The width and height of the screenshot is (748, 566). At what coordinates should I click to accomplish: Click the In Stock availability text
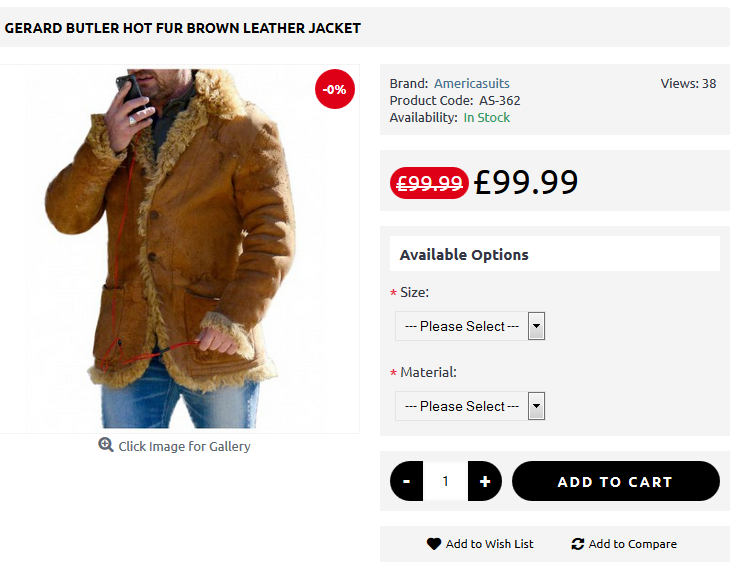[x=486, y=117]
